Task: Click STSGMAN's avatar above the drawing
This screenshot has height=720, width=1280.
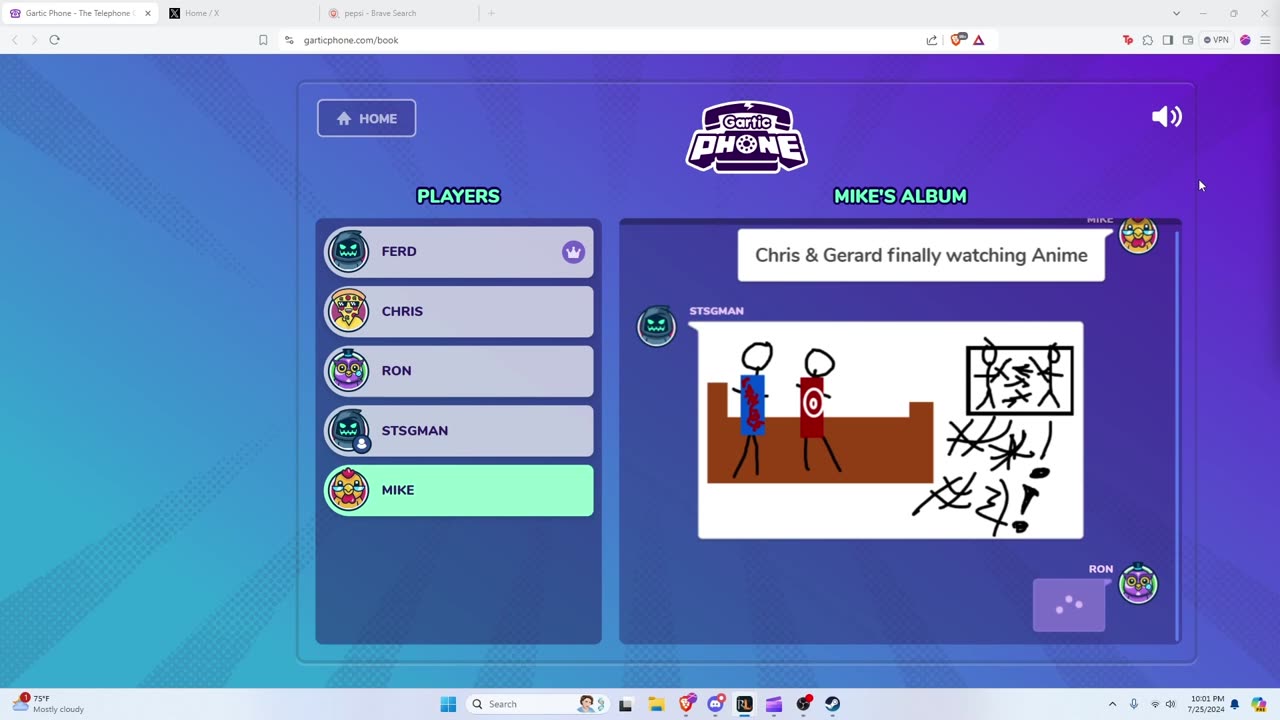Action: pyautogui.click(x=656, y=326)
